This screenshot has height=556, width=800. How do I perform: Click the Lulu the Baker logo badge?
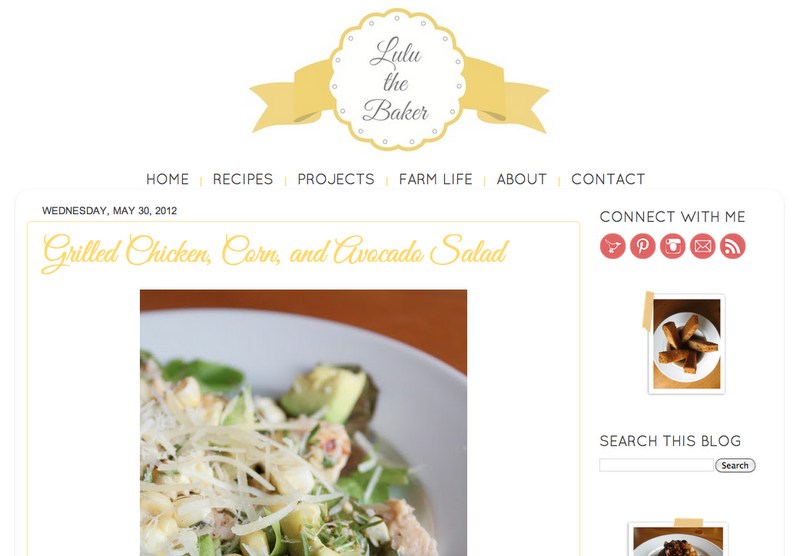(x=397, y=80)
